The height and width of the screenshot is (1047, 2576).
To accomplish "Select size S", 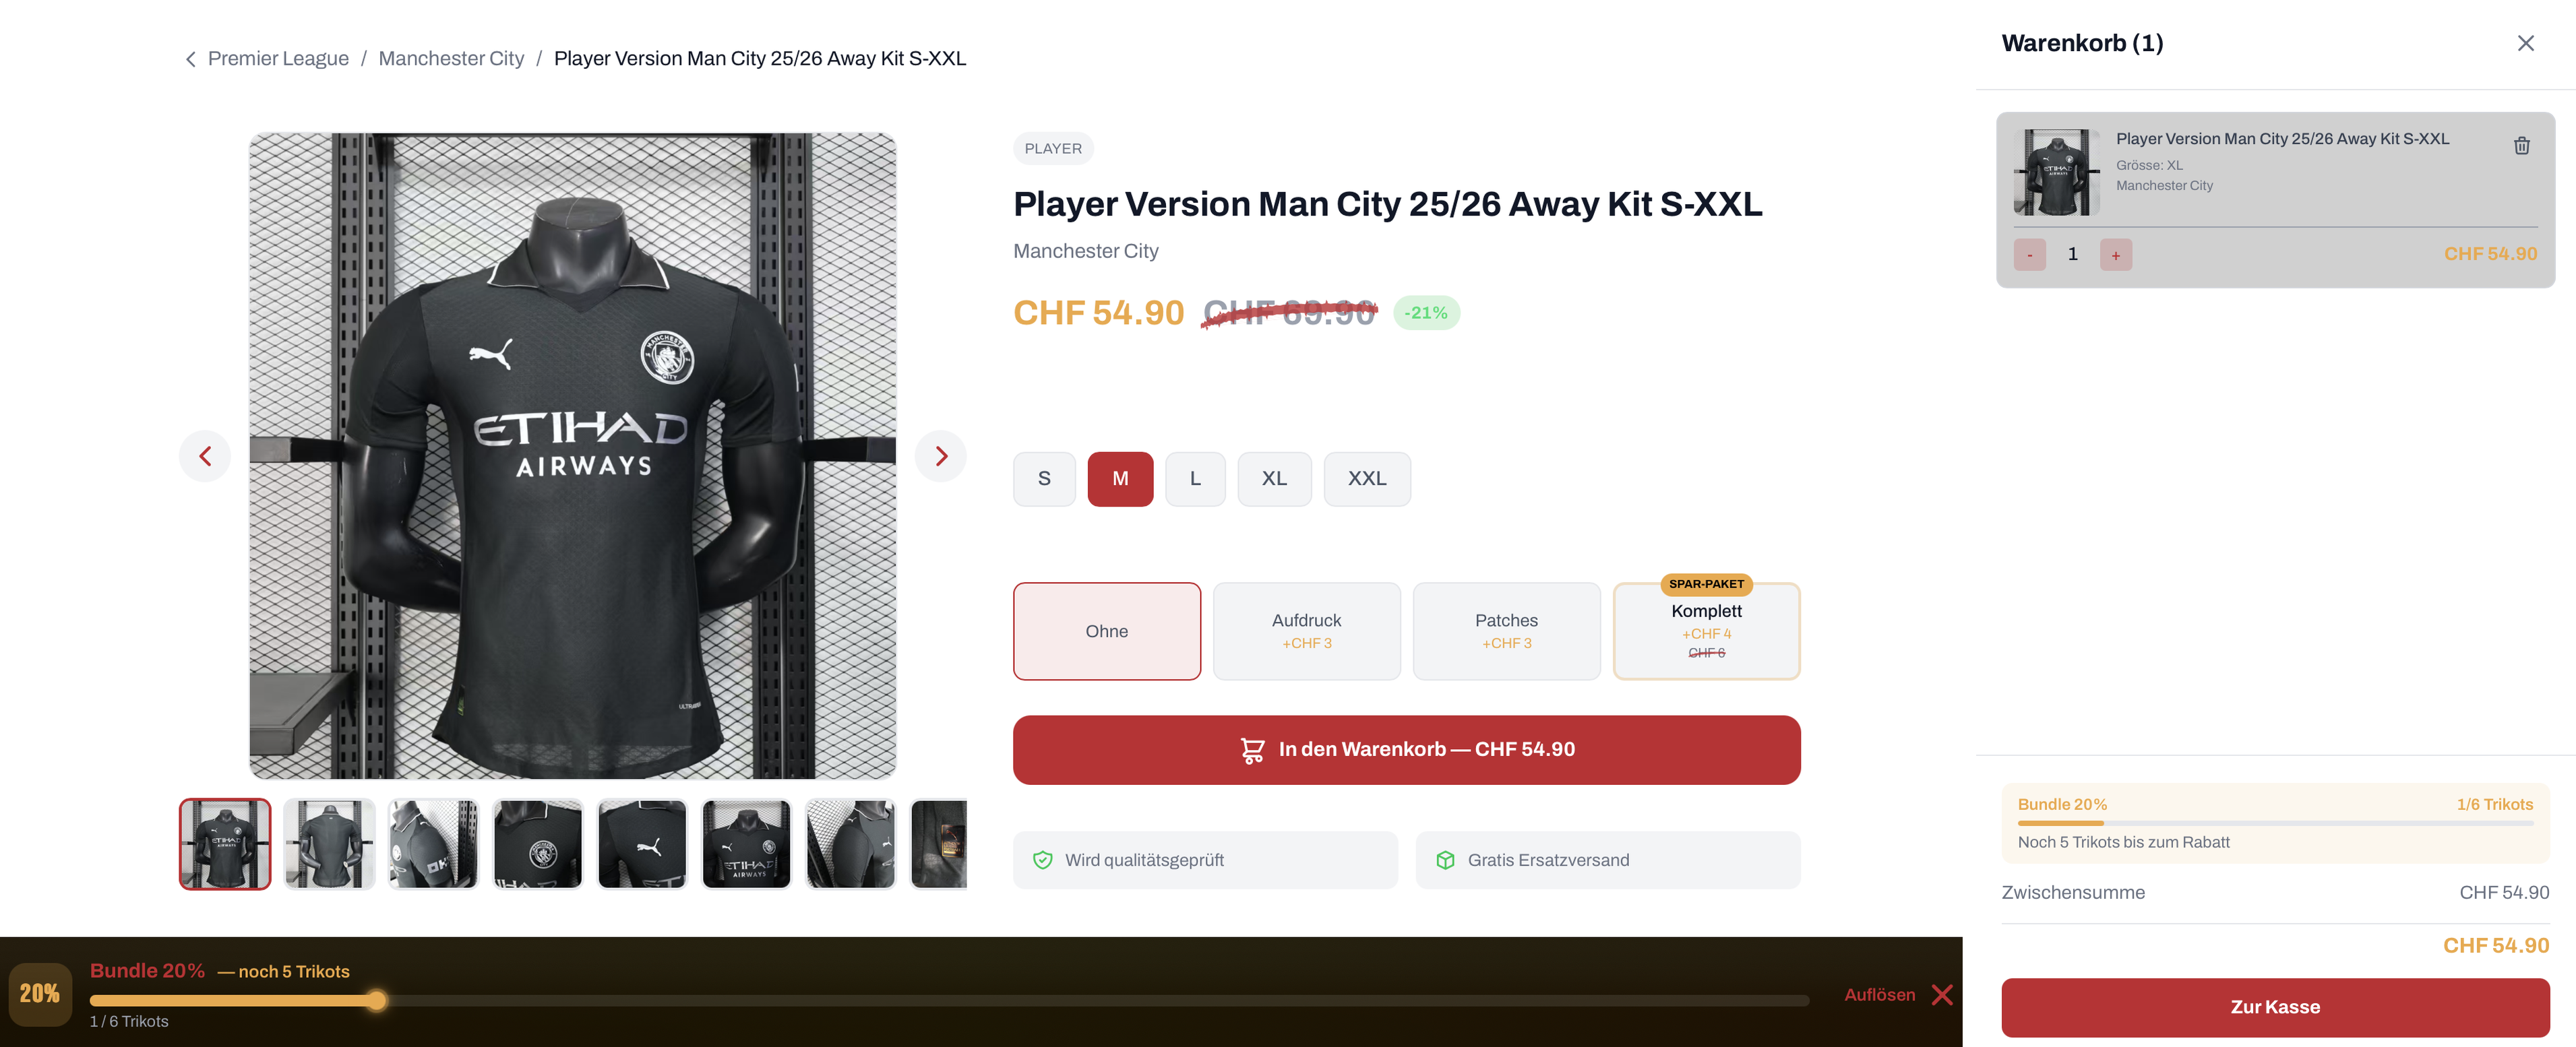I will [1044, 479].
